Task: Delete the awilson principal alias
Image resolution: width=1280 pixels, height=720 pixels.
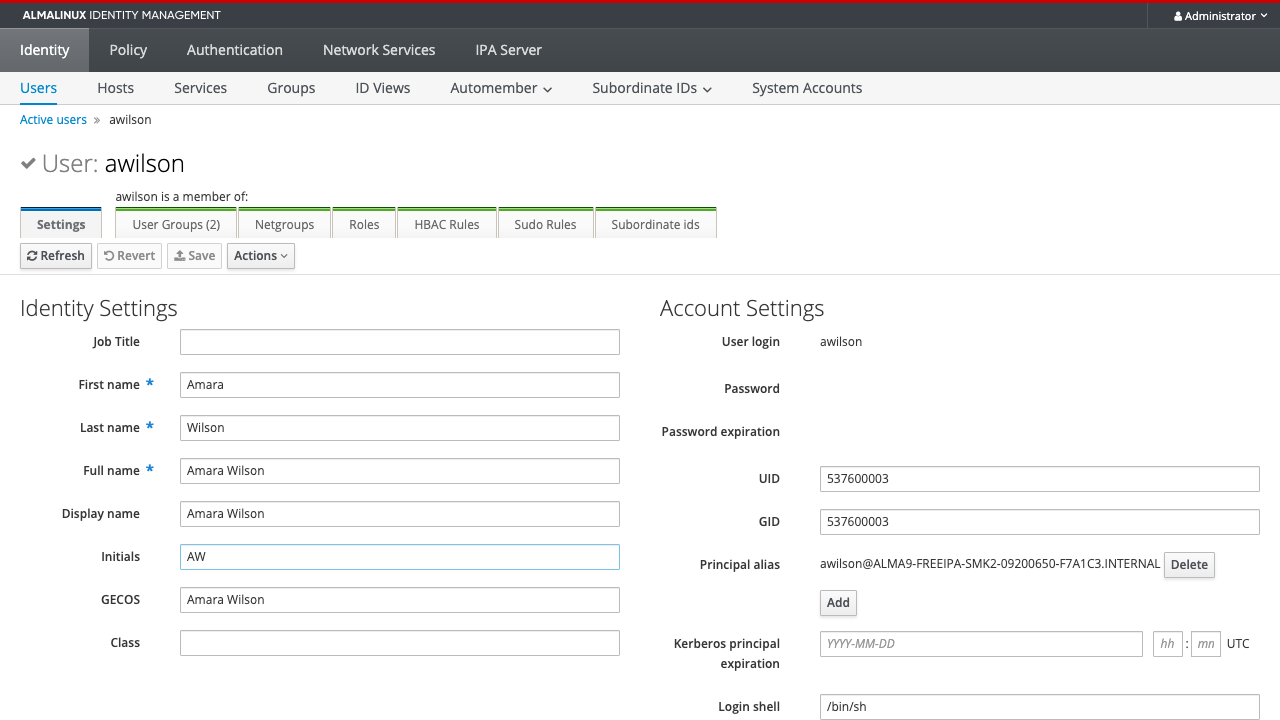Action: (1189, 565)
